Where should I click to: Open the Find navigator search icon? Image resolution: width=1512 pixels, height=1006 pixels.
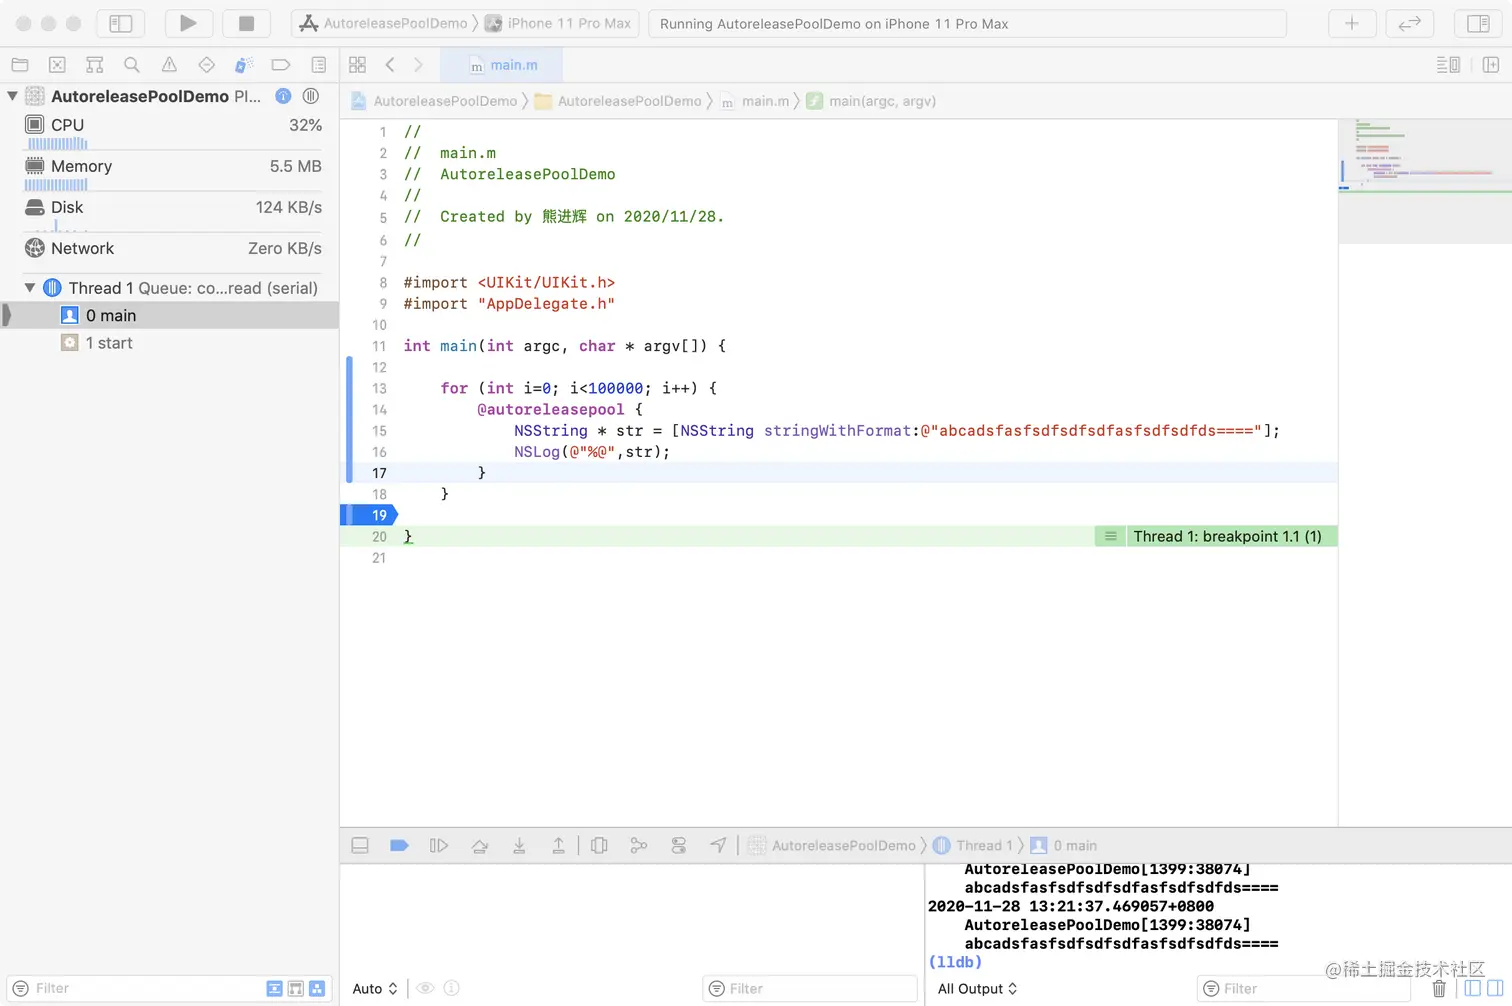pyautogui.click(x=131, y=65)
